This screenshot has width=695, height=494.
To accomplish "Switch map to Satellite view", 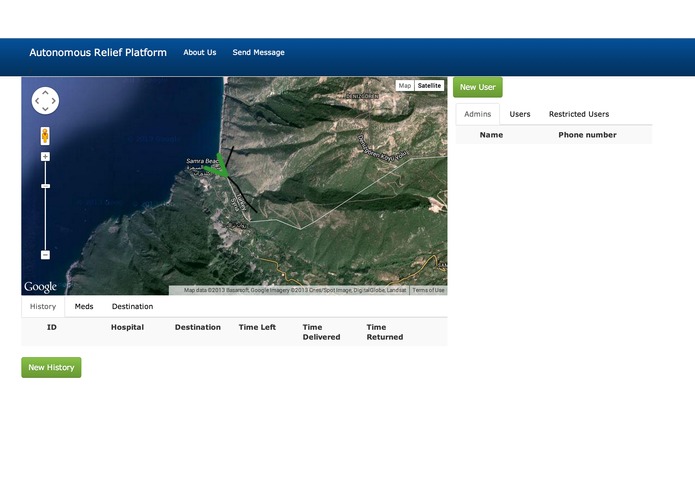I will [429, 86].
